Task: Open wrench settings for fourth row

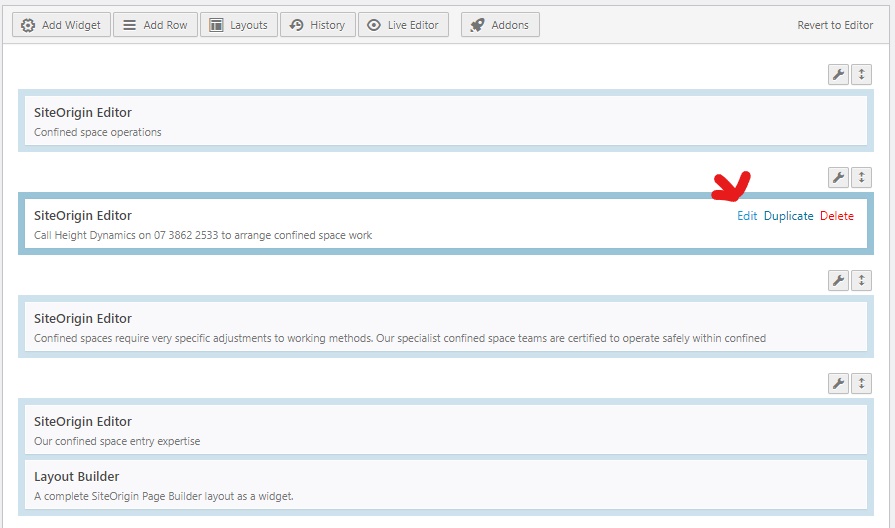Action: click(x=839, y=383)
